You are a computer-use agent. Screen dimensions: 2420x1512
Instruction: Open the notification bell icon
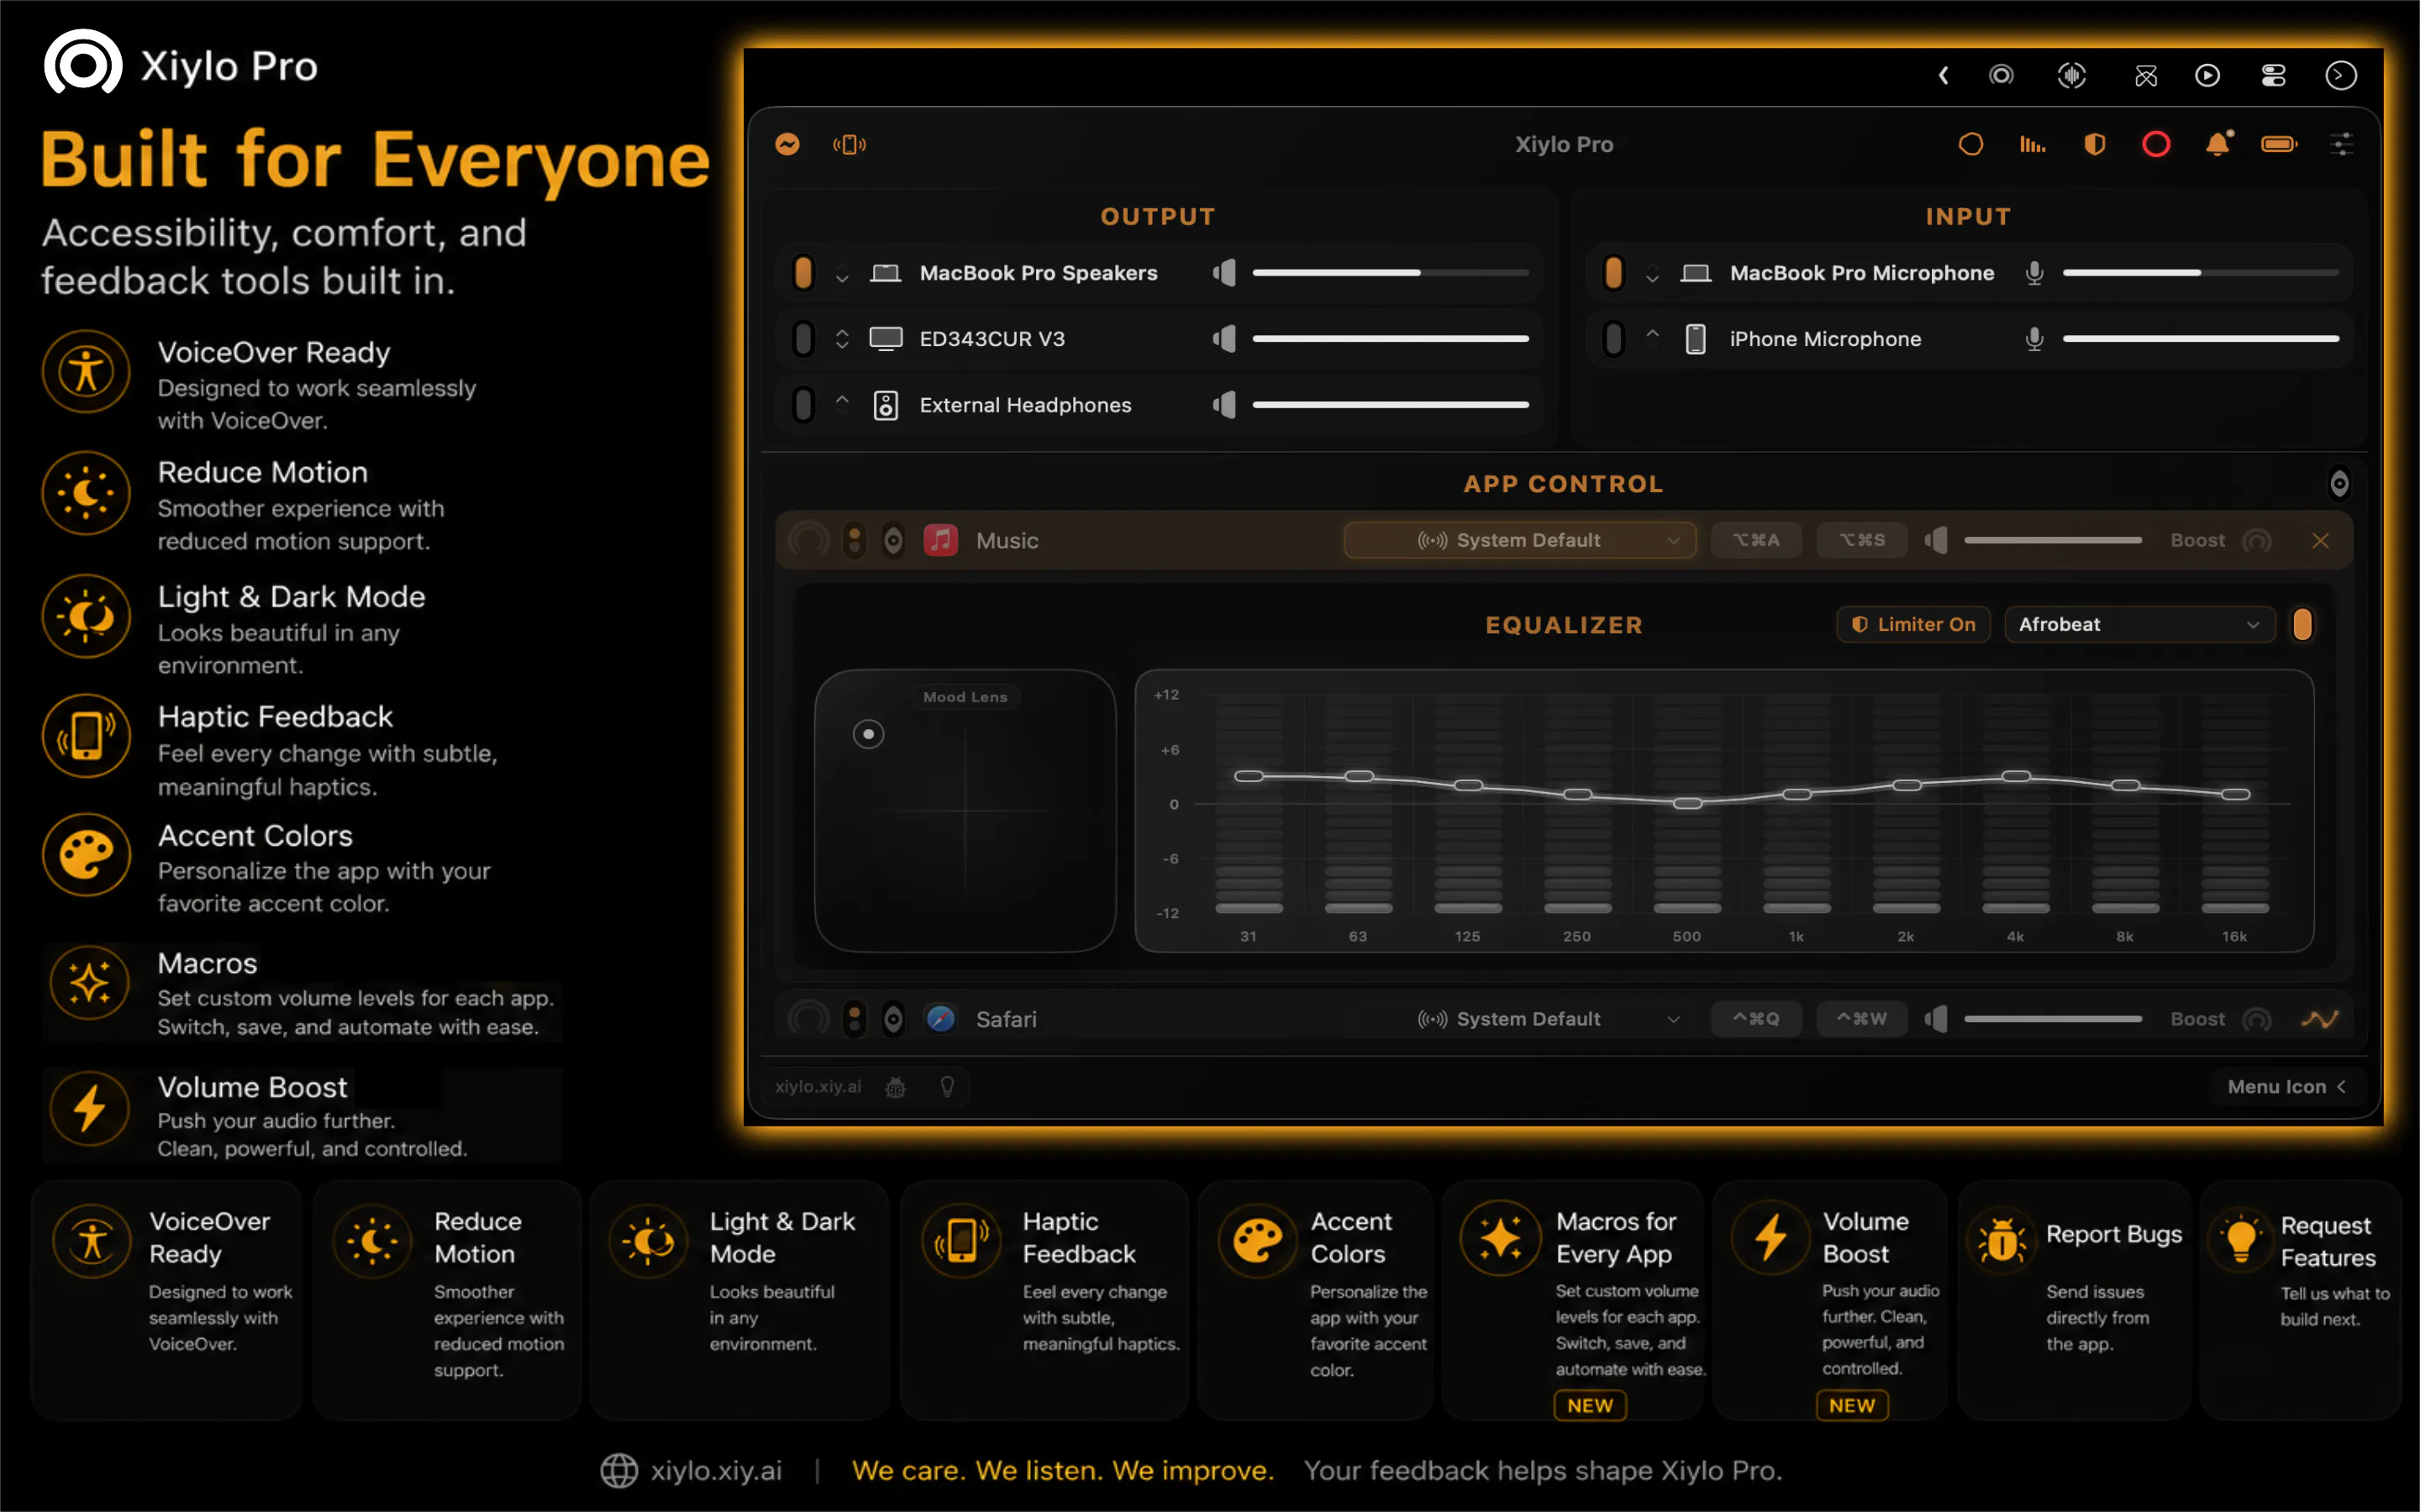[2218, 145]
